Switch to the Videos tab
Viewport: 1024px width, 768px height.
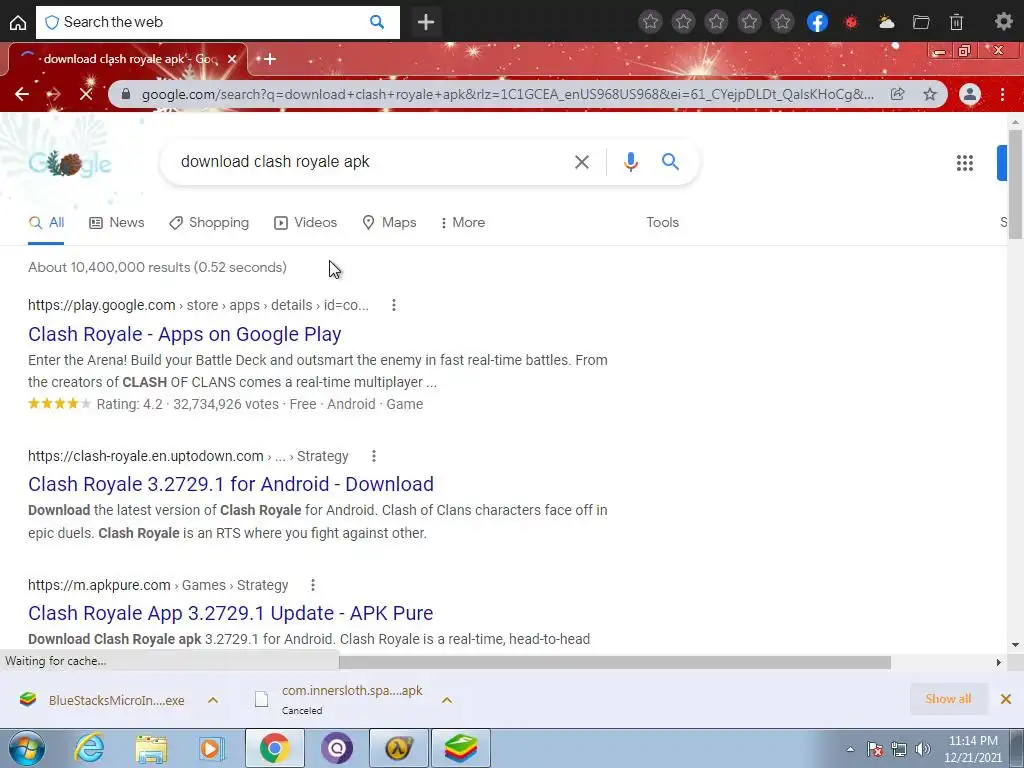point(306,223)
